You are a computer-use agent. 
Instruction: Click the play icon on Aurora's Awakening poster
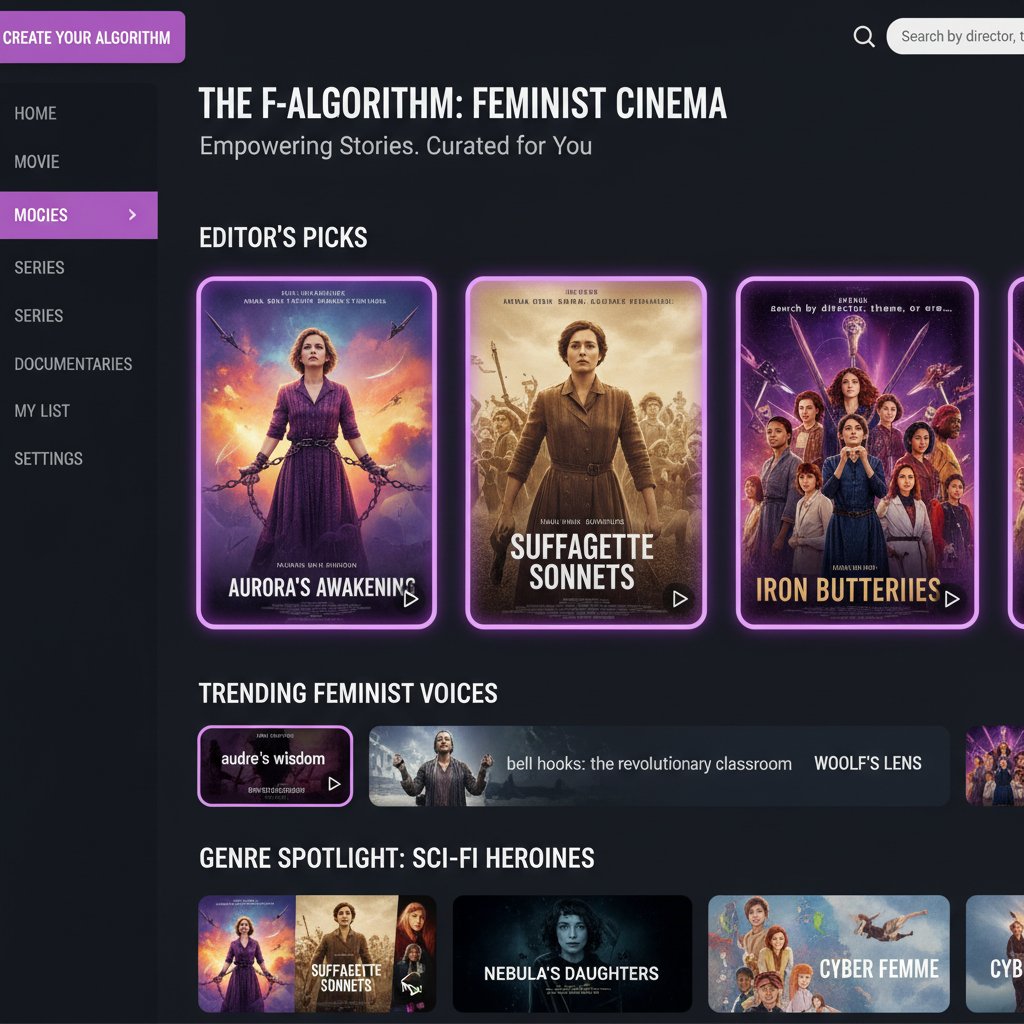pos(410,598)
